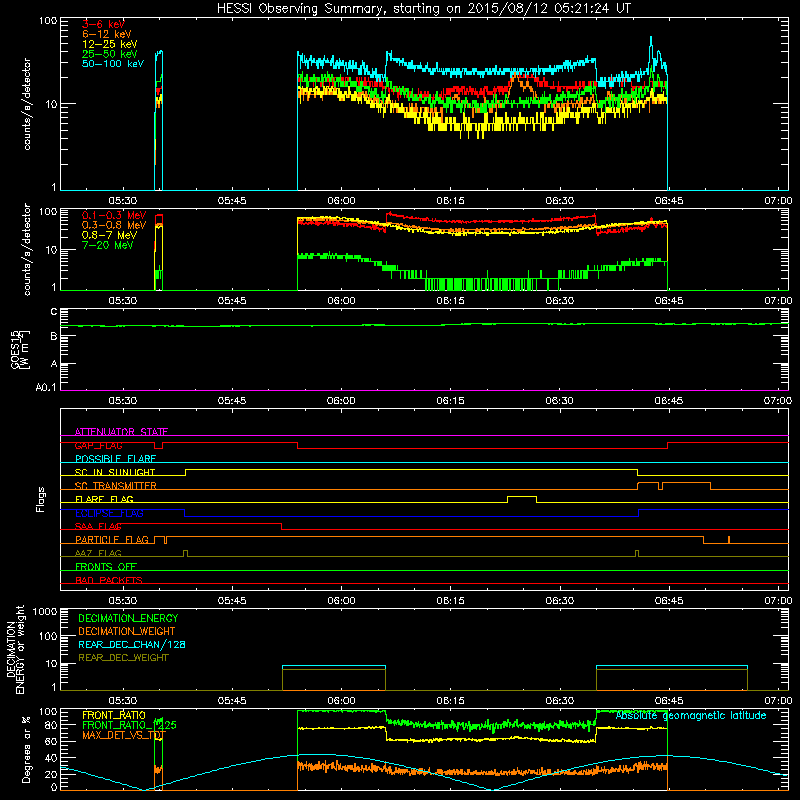The height and width of the screenshot is (800, 800).
Task: Click the FRONT_RATIO legend label
Action: coord(114,715)
